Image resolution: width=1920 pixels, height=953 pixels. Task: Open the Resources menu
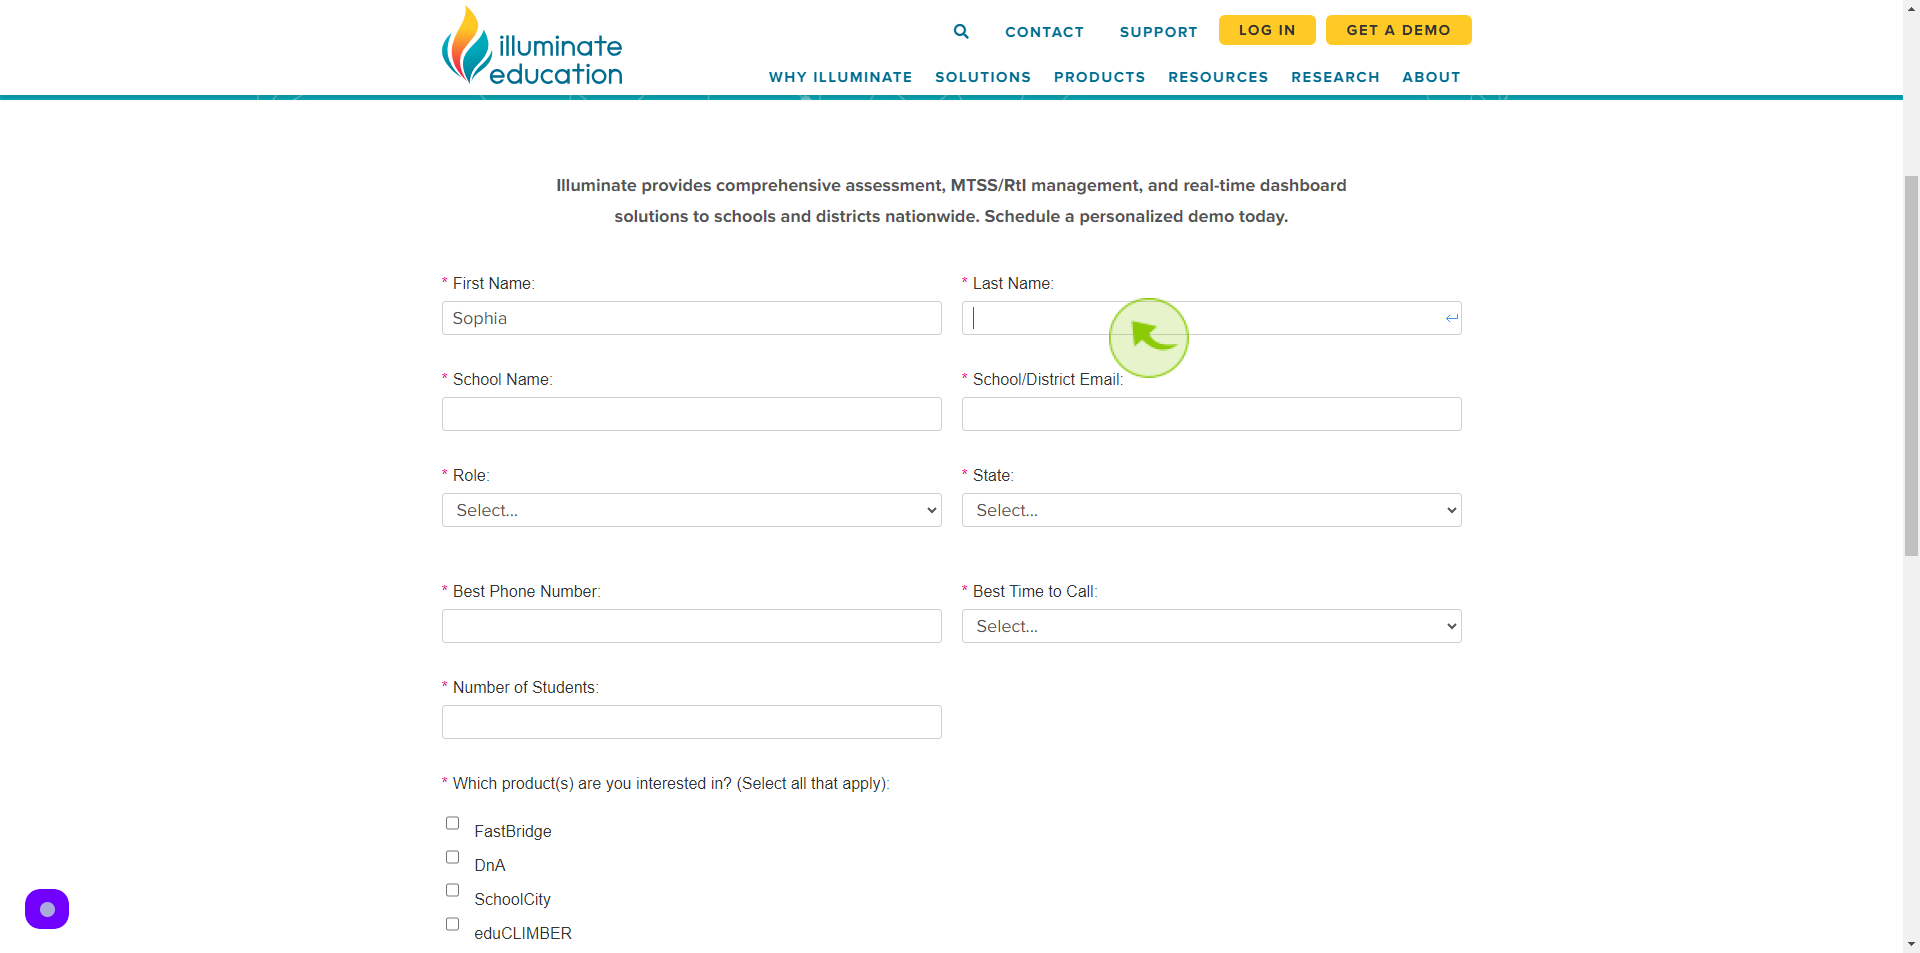pos(1218,77)
